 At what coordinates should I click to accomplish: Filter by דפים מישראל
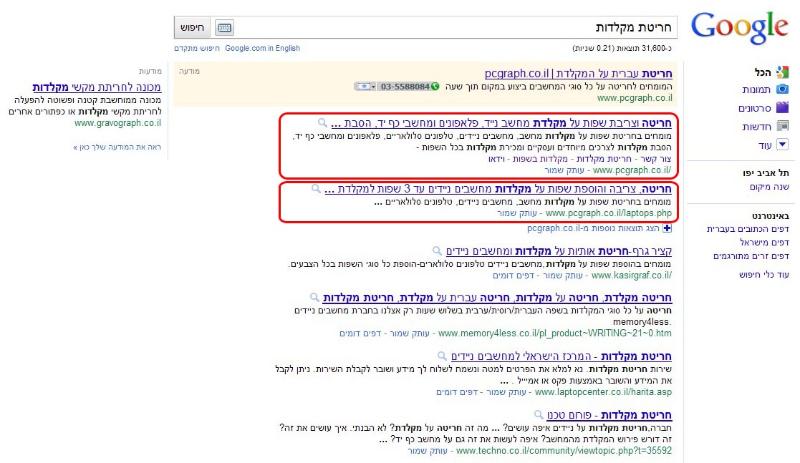click(x=764, y=242)
